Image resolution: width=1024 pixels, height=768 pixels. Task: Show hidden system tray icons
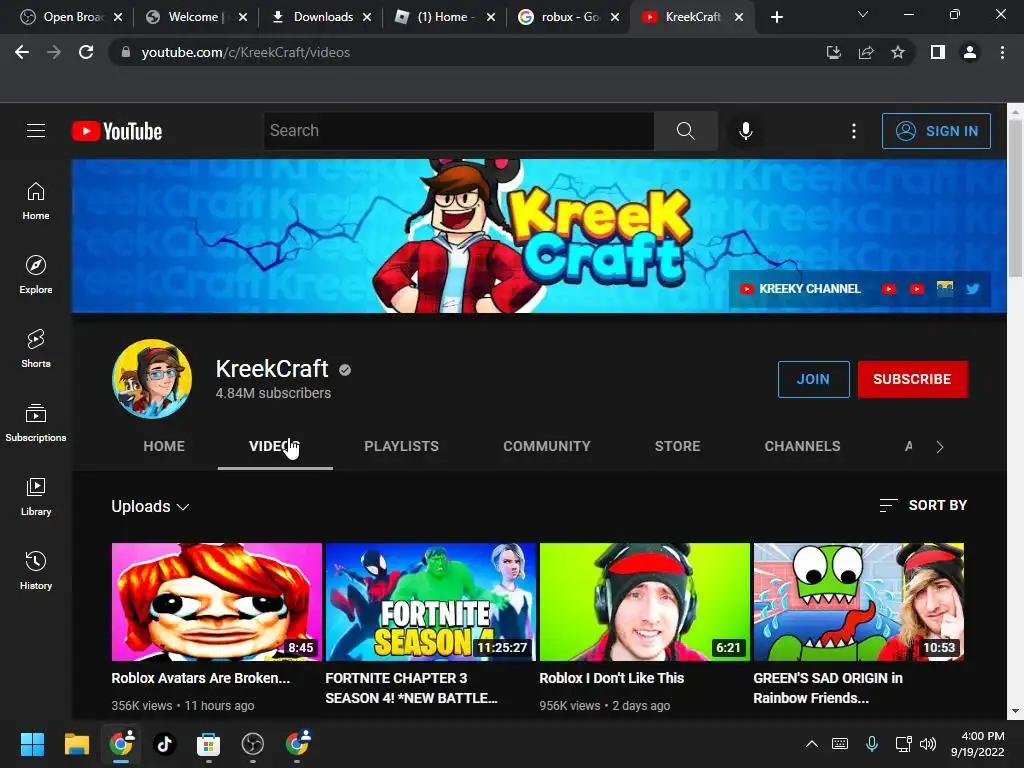[x=812, y=744]
